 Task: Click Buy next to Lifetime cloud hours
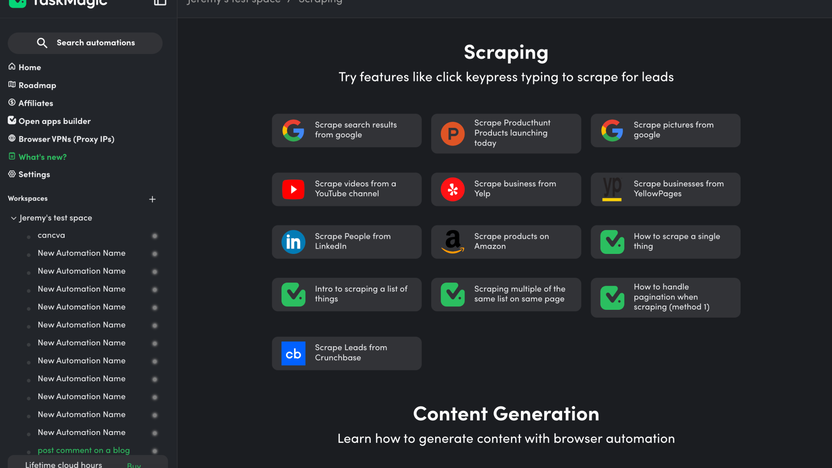pyautogui.click(x=134, y=465)
